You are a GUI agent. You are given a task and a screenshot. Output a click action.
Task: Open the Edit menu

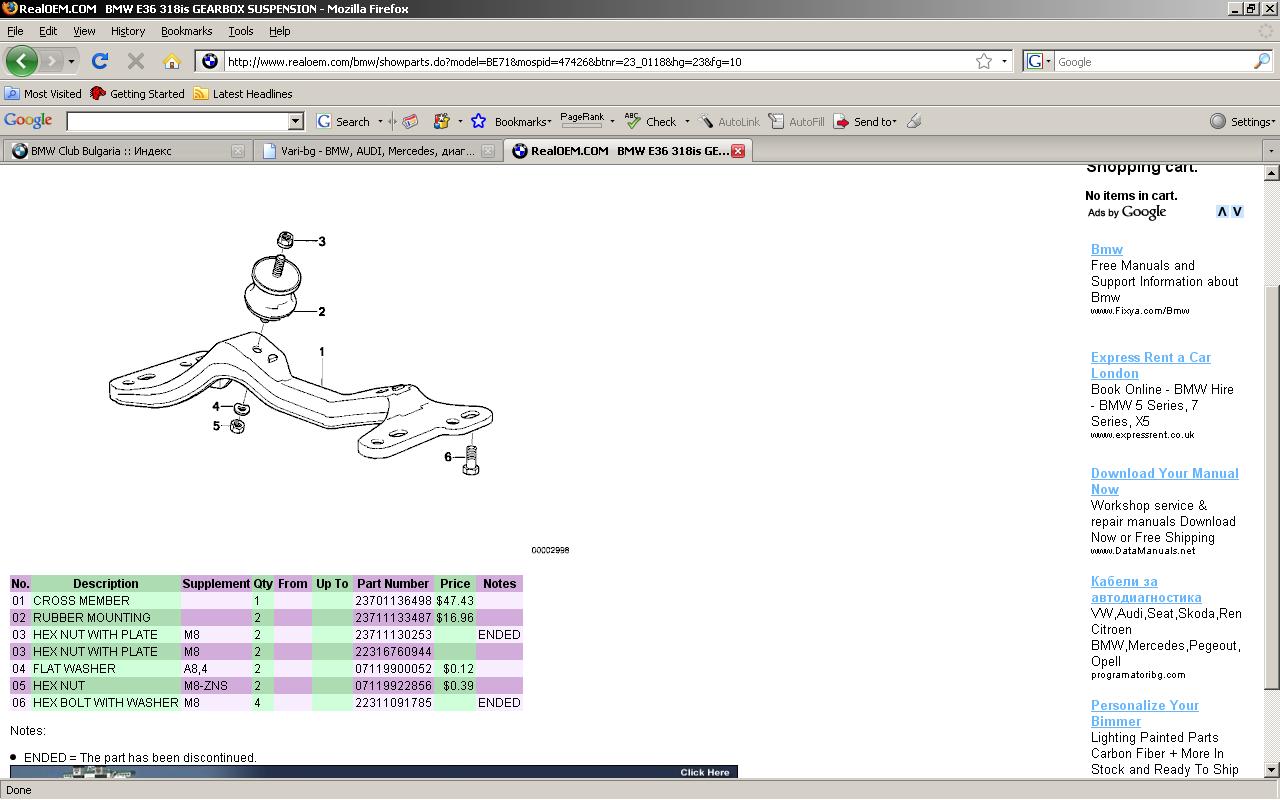pos(48,31)
